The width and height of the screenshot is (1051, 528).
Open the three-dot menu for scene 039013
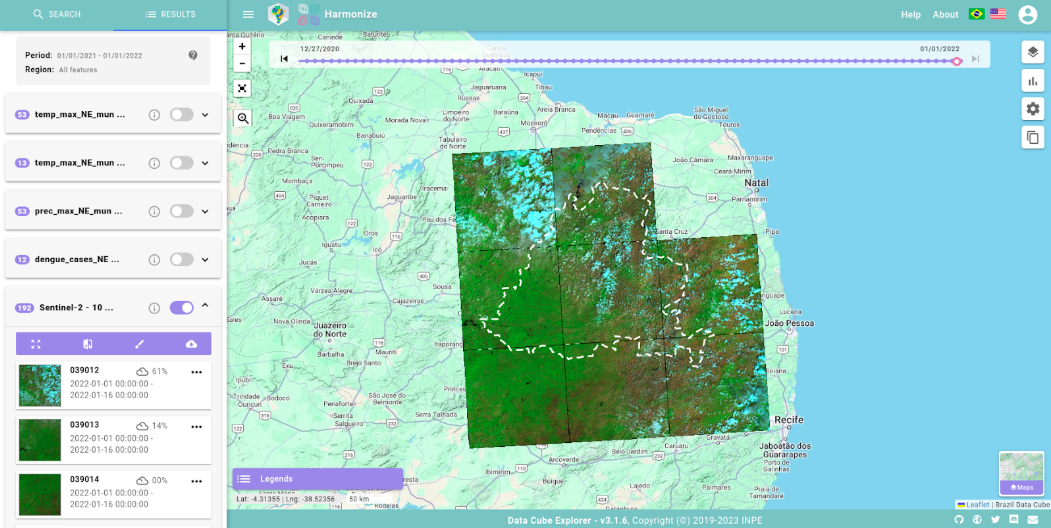[196, 426]
